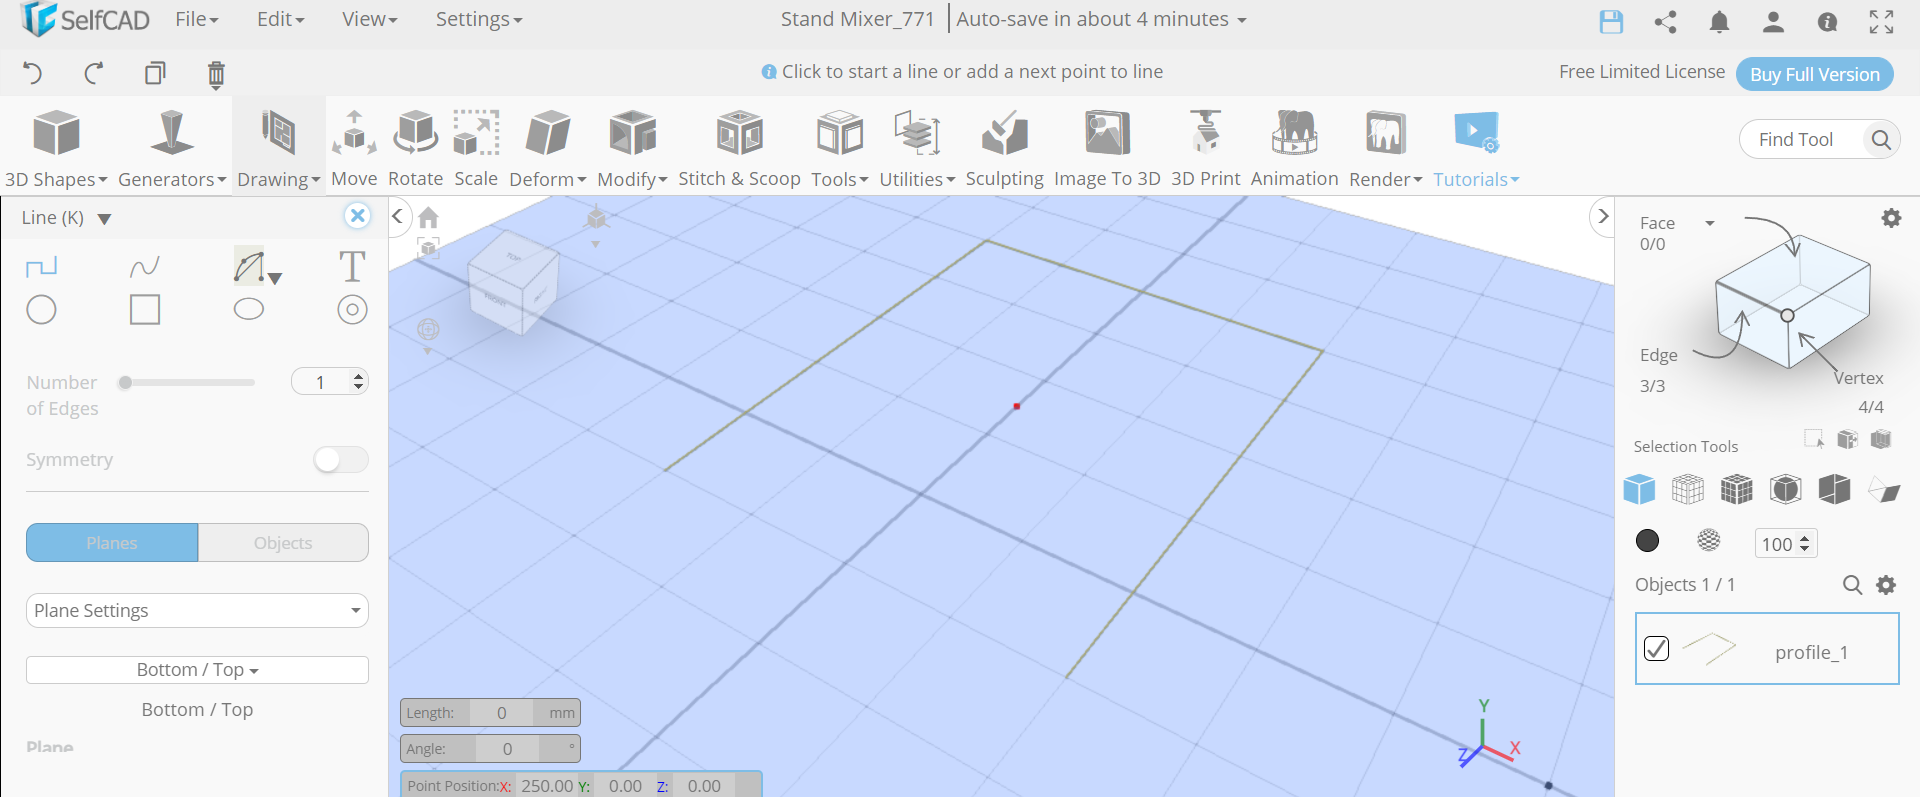Open notifications bell

click(x=1719, y=22)
